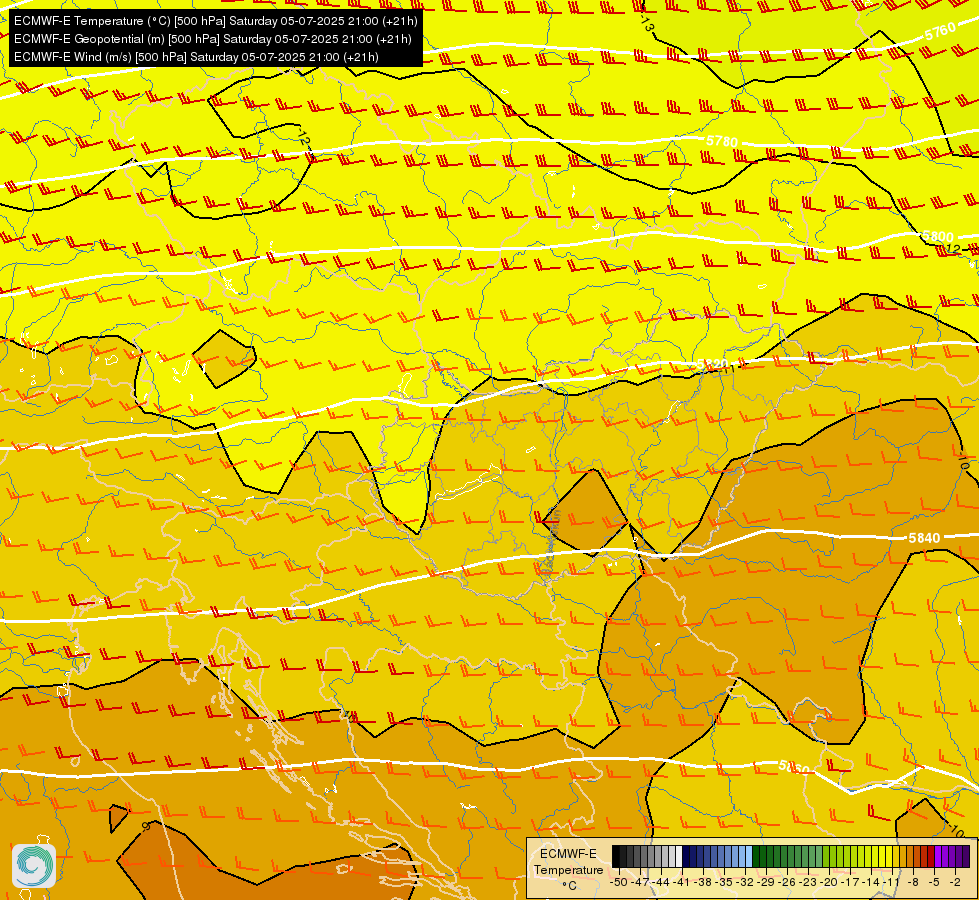Screen dimensions: 979x900
Task: Click the 5780 geopotential contour label
Action: pos(722,141)
